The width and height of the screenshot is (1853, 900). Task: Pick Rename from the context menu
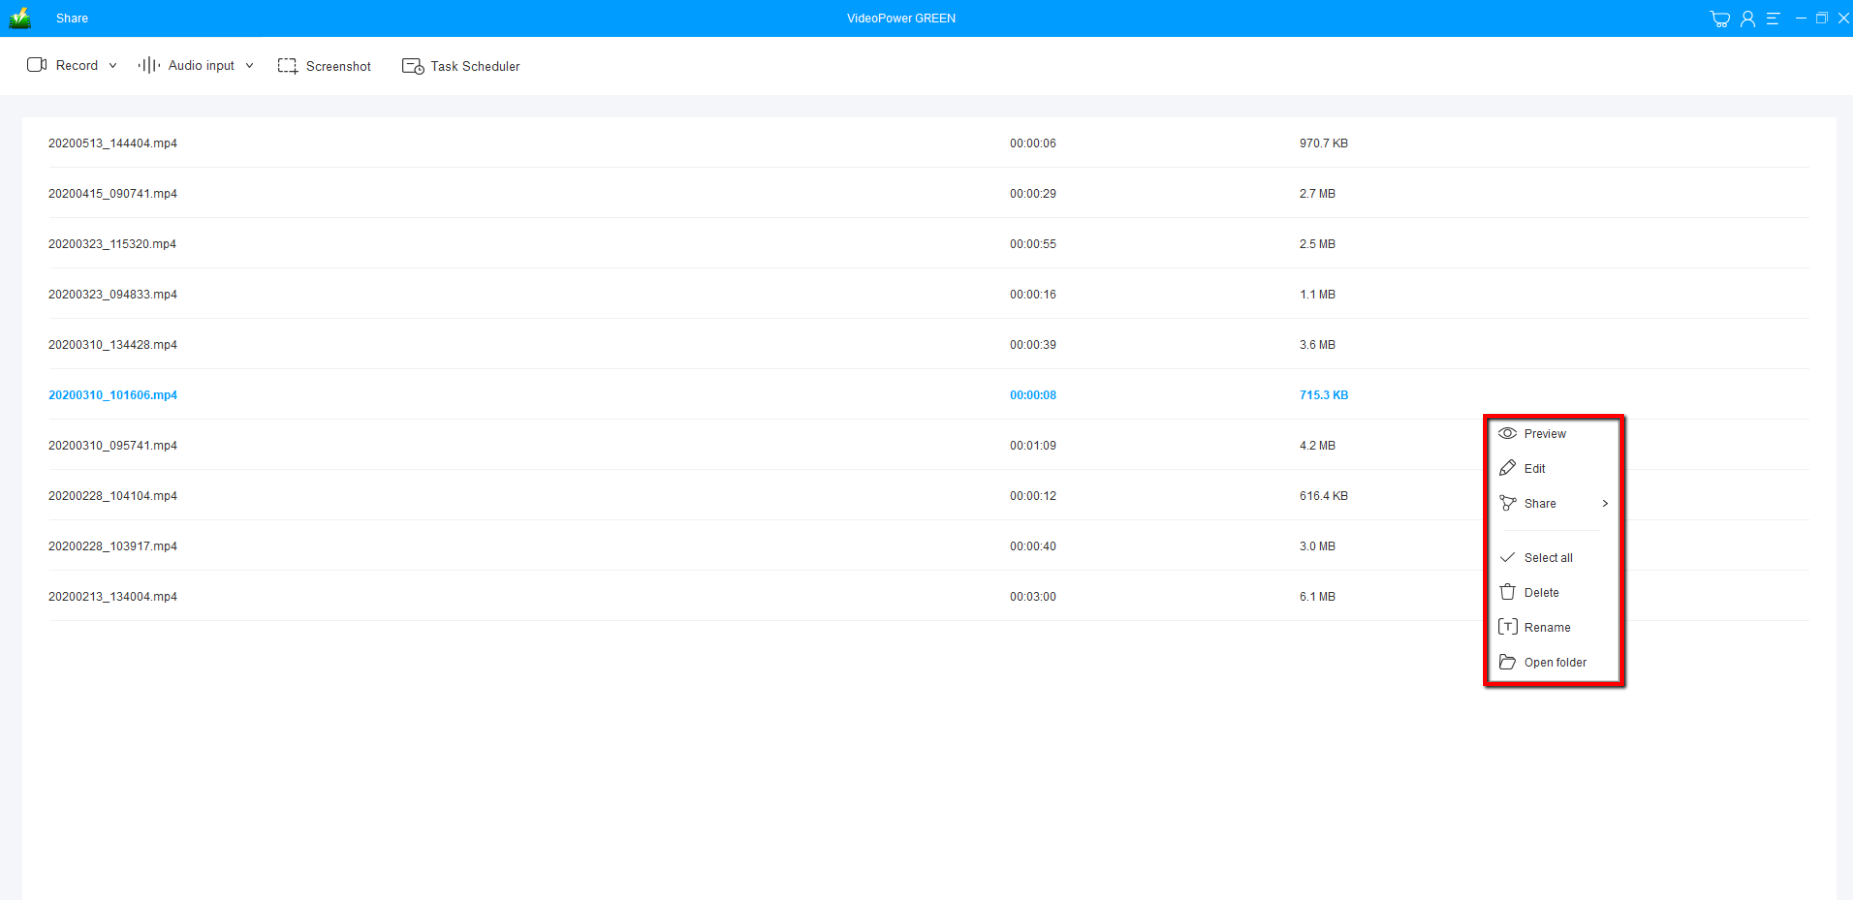click(1546, 628)
